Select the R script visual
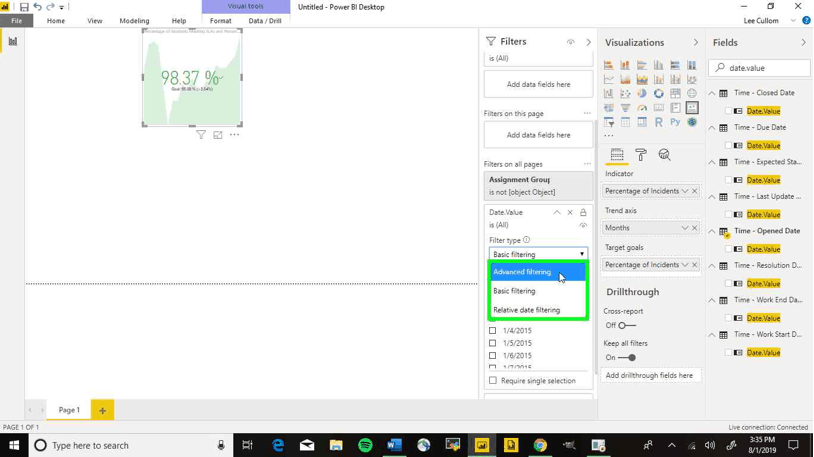The height and width of the screenshot is (457, 814). [x=659, y=122]
